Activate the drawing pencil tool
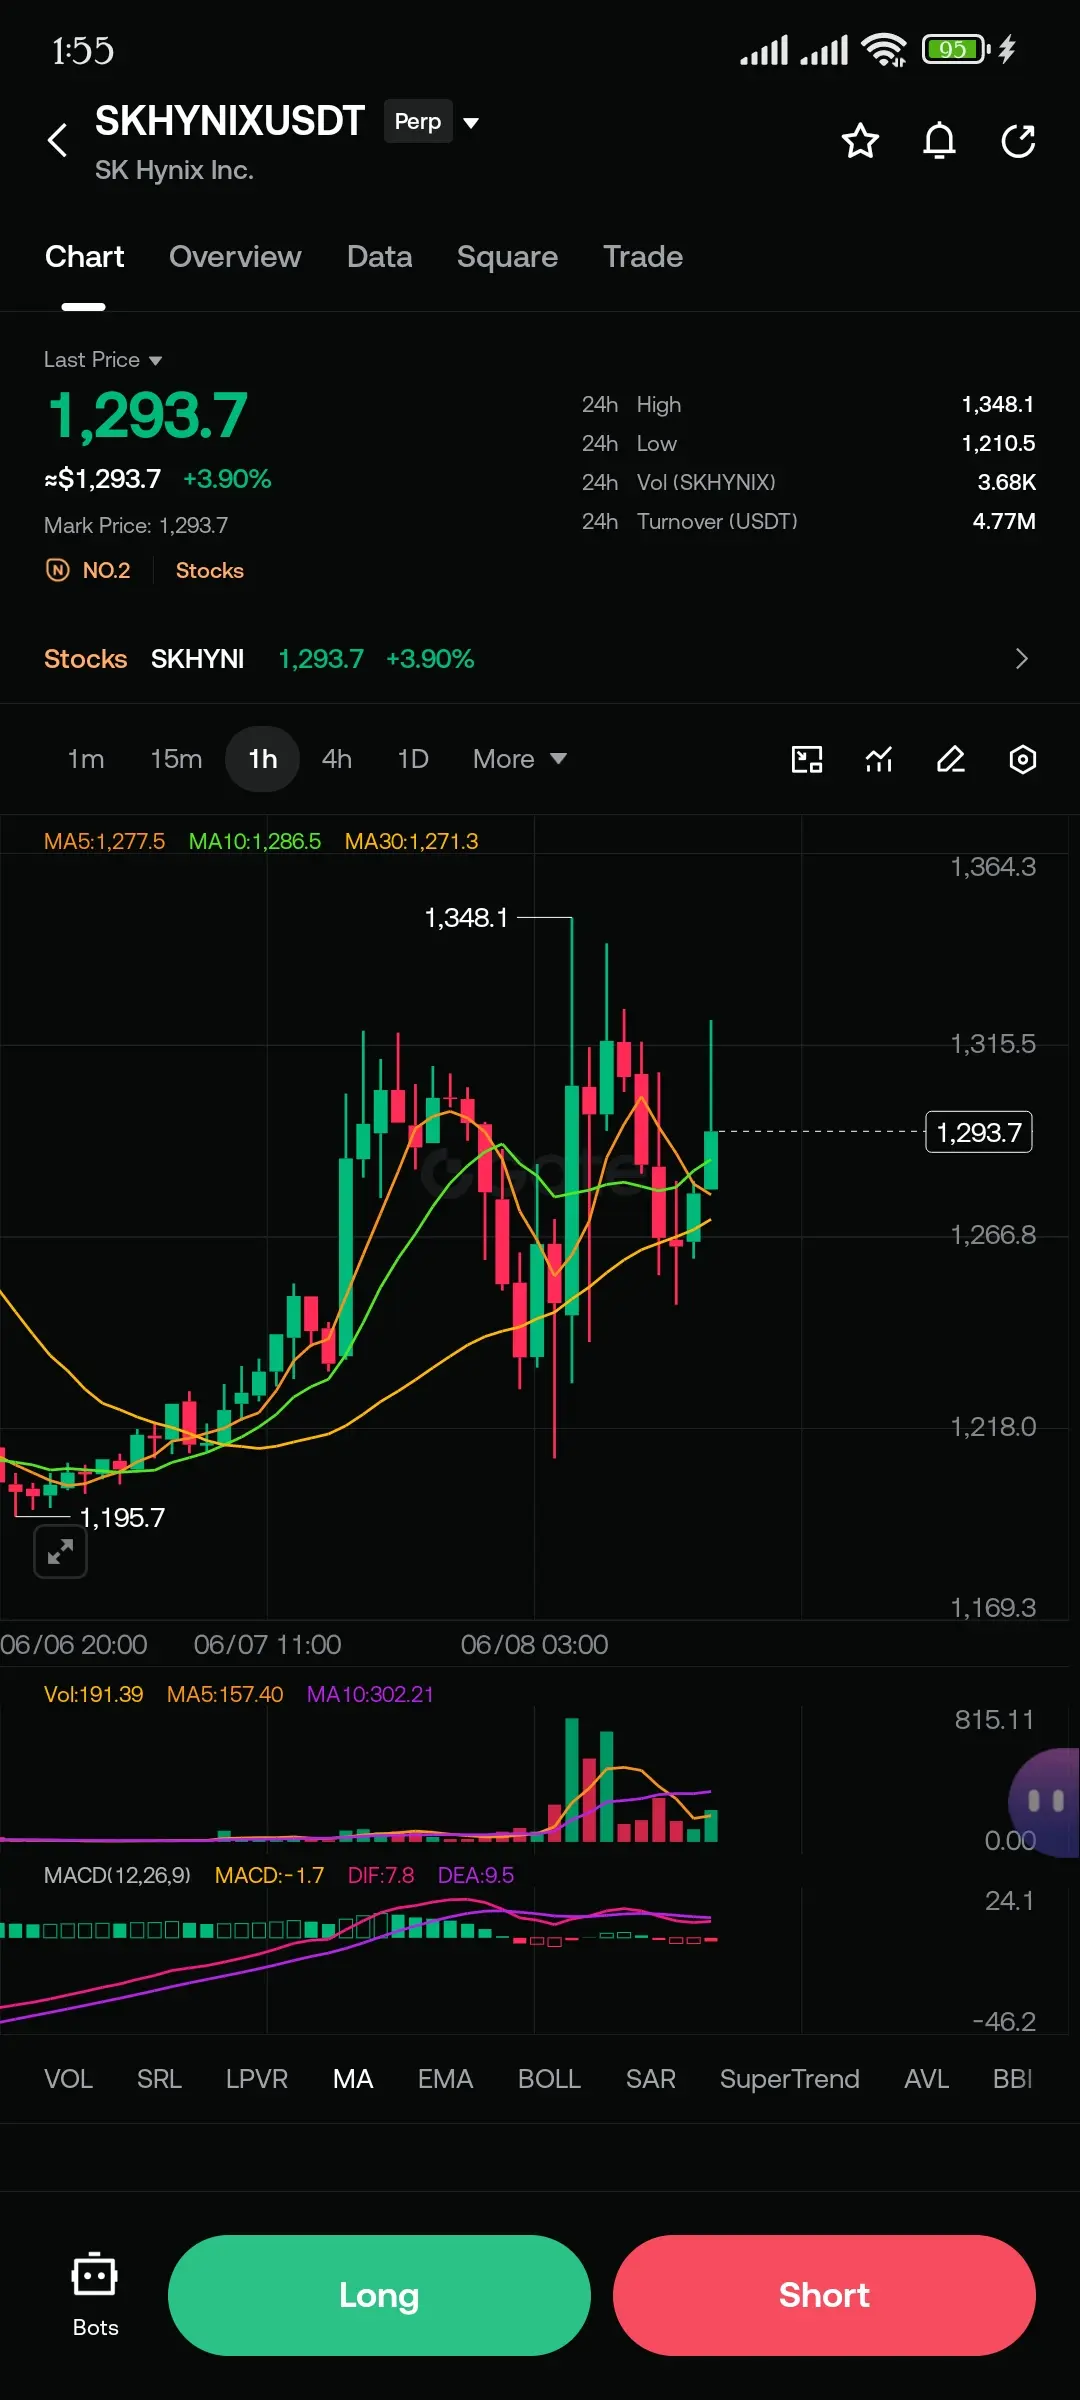1080x2400 pixels. pyautogui.click(x=951, y=760)
